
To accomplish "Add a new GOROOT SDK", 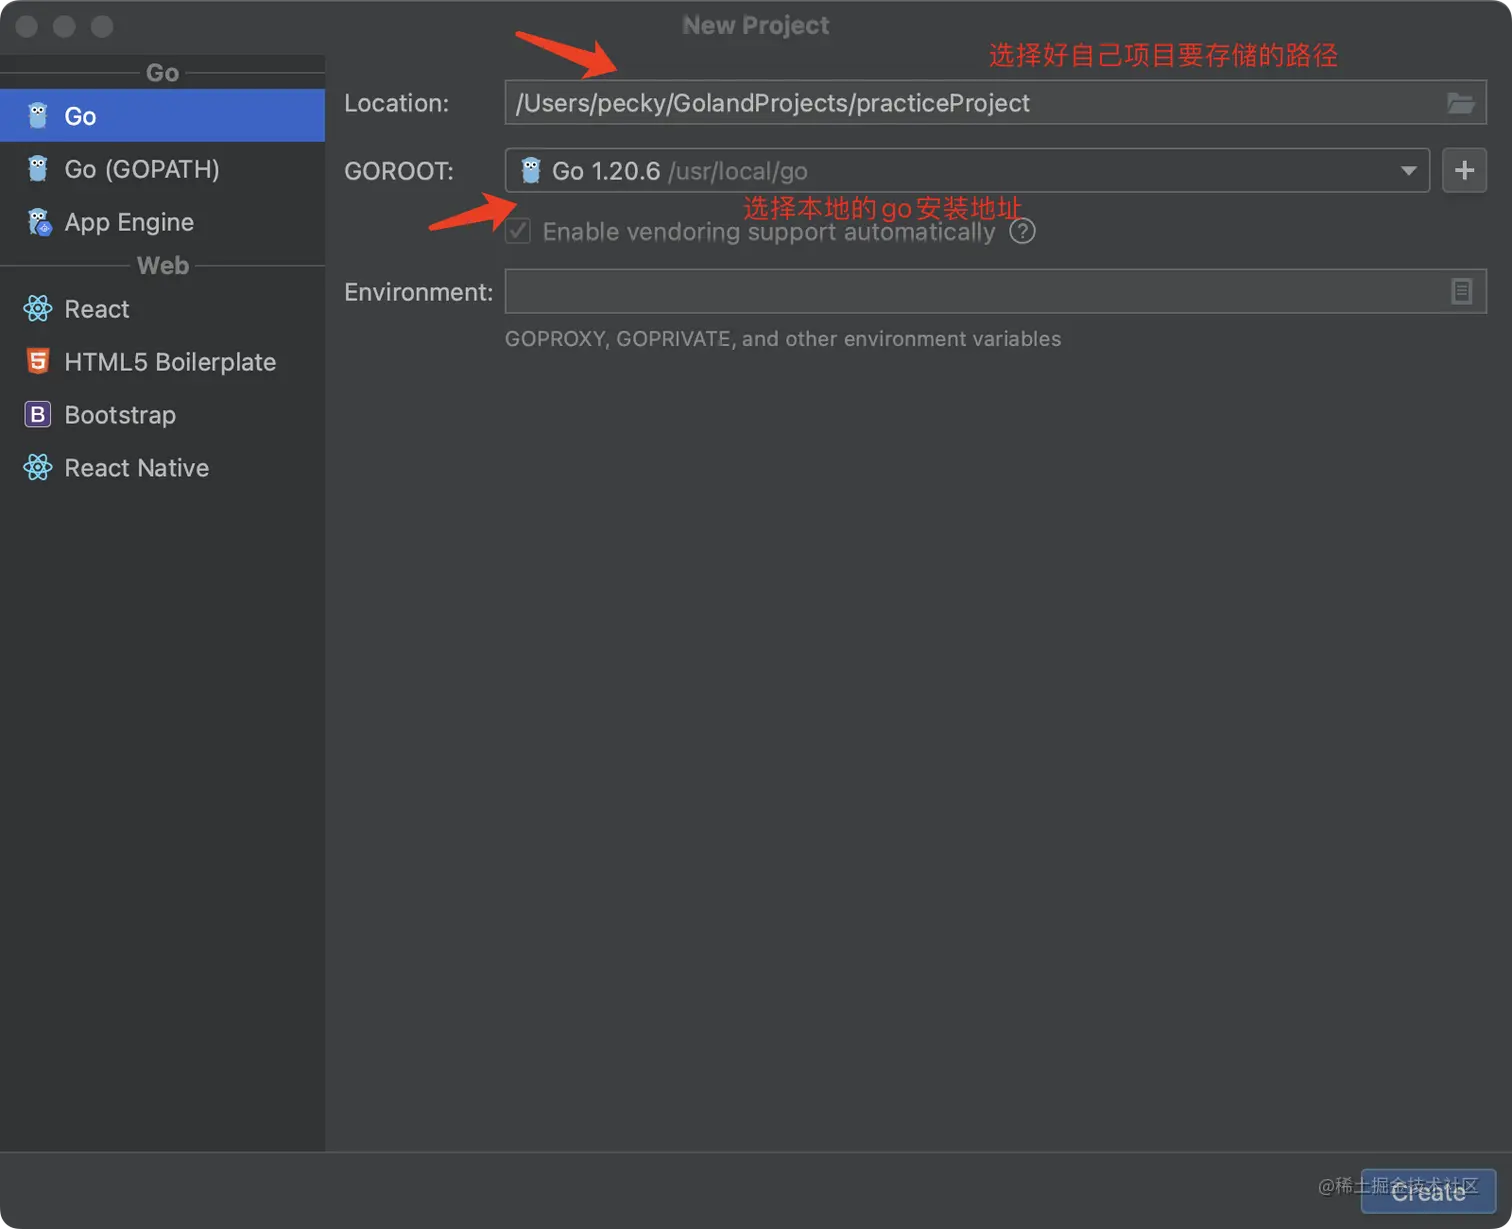I will pyautogui.click(x=1464, y=171).
